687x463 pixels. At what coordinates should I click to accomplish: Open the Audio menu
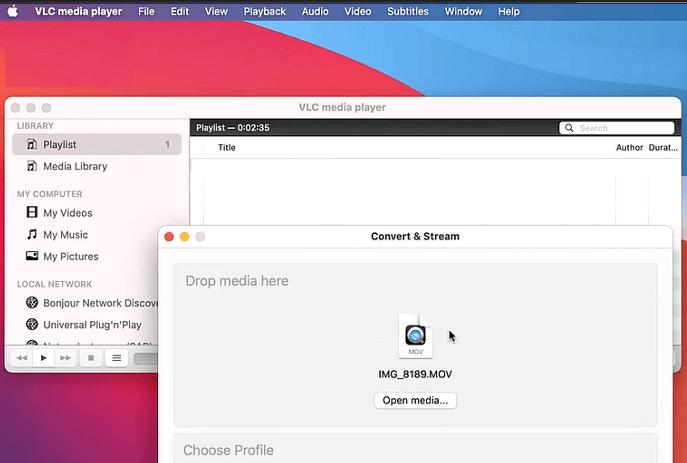click(315, 11)
